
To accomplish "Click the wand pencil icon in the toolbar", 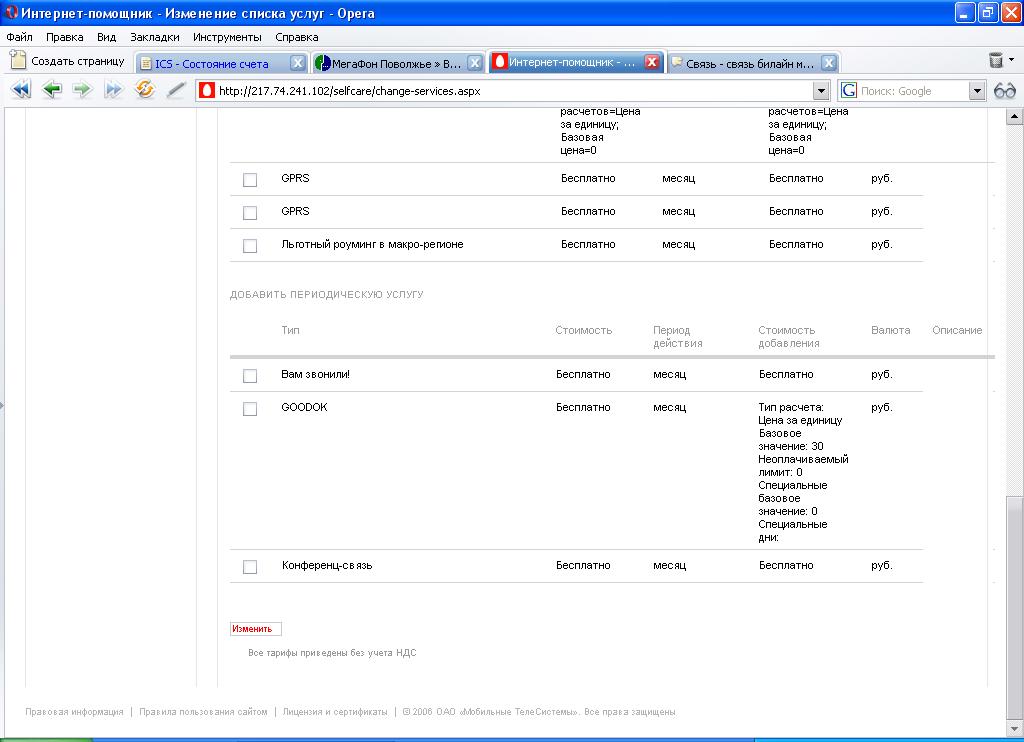I will point(176,90).
